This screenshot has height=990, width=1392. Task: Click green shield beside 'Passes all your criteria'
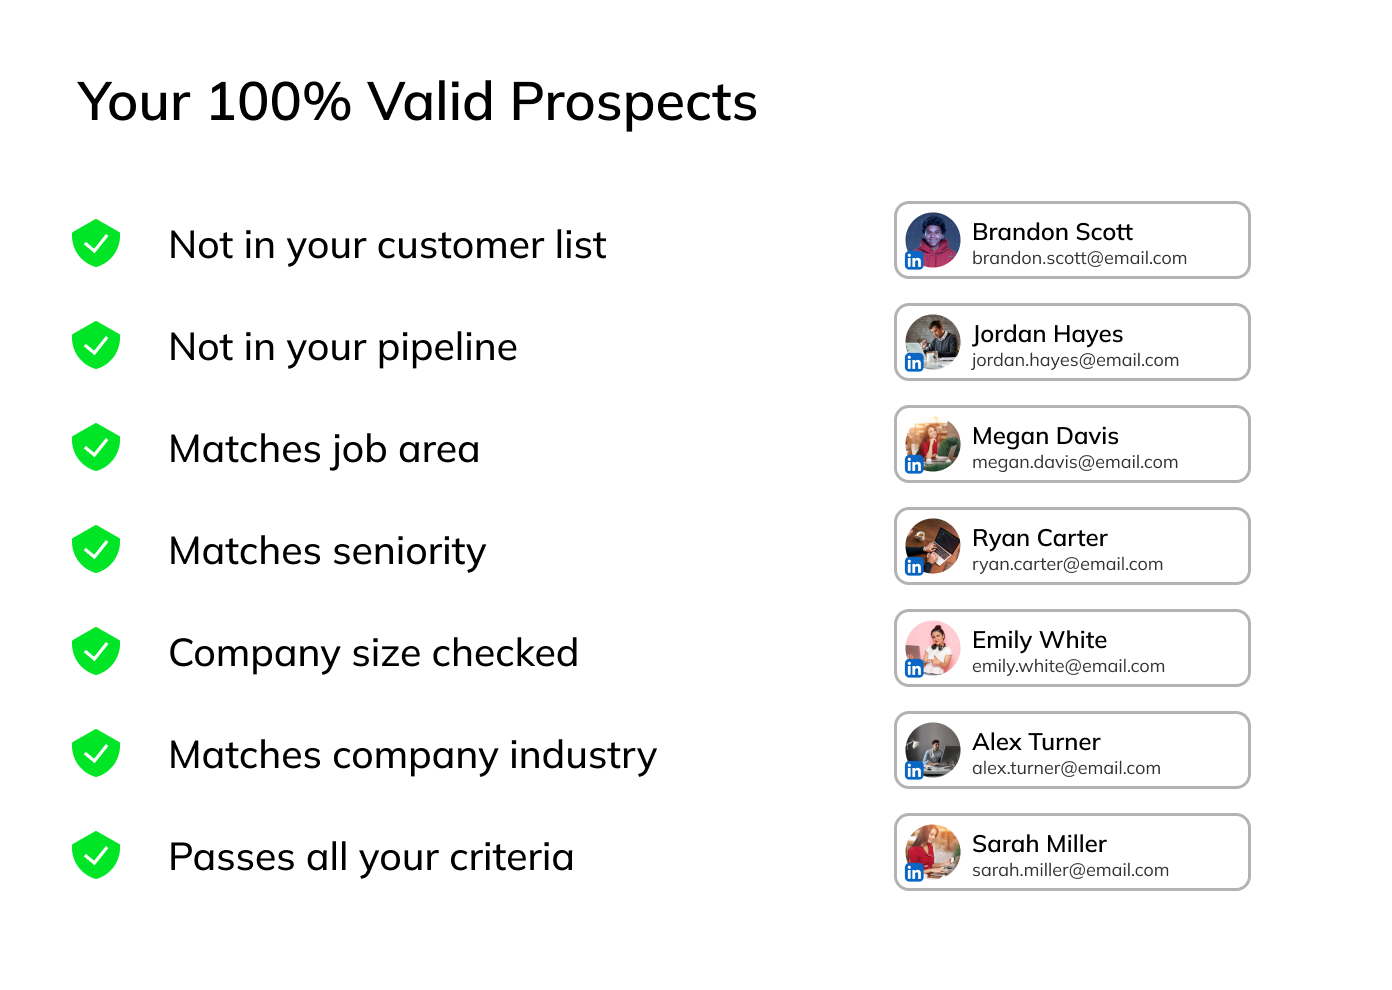coord(96,855)
